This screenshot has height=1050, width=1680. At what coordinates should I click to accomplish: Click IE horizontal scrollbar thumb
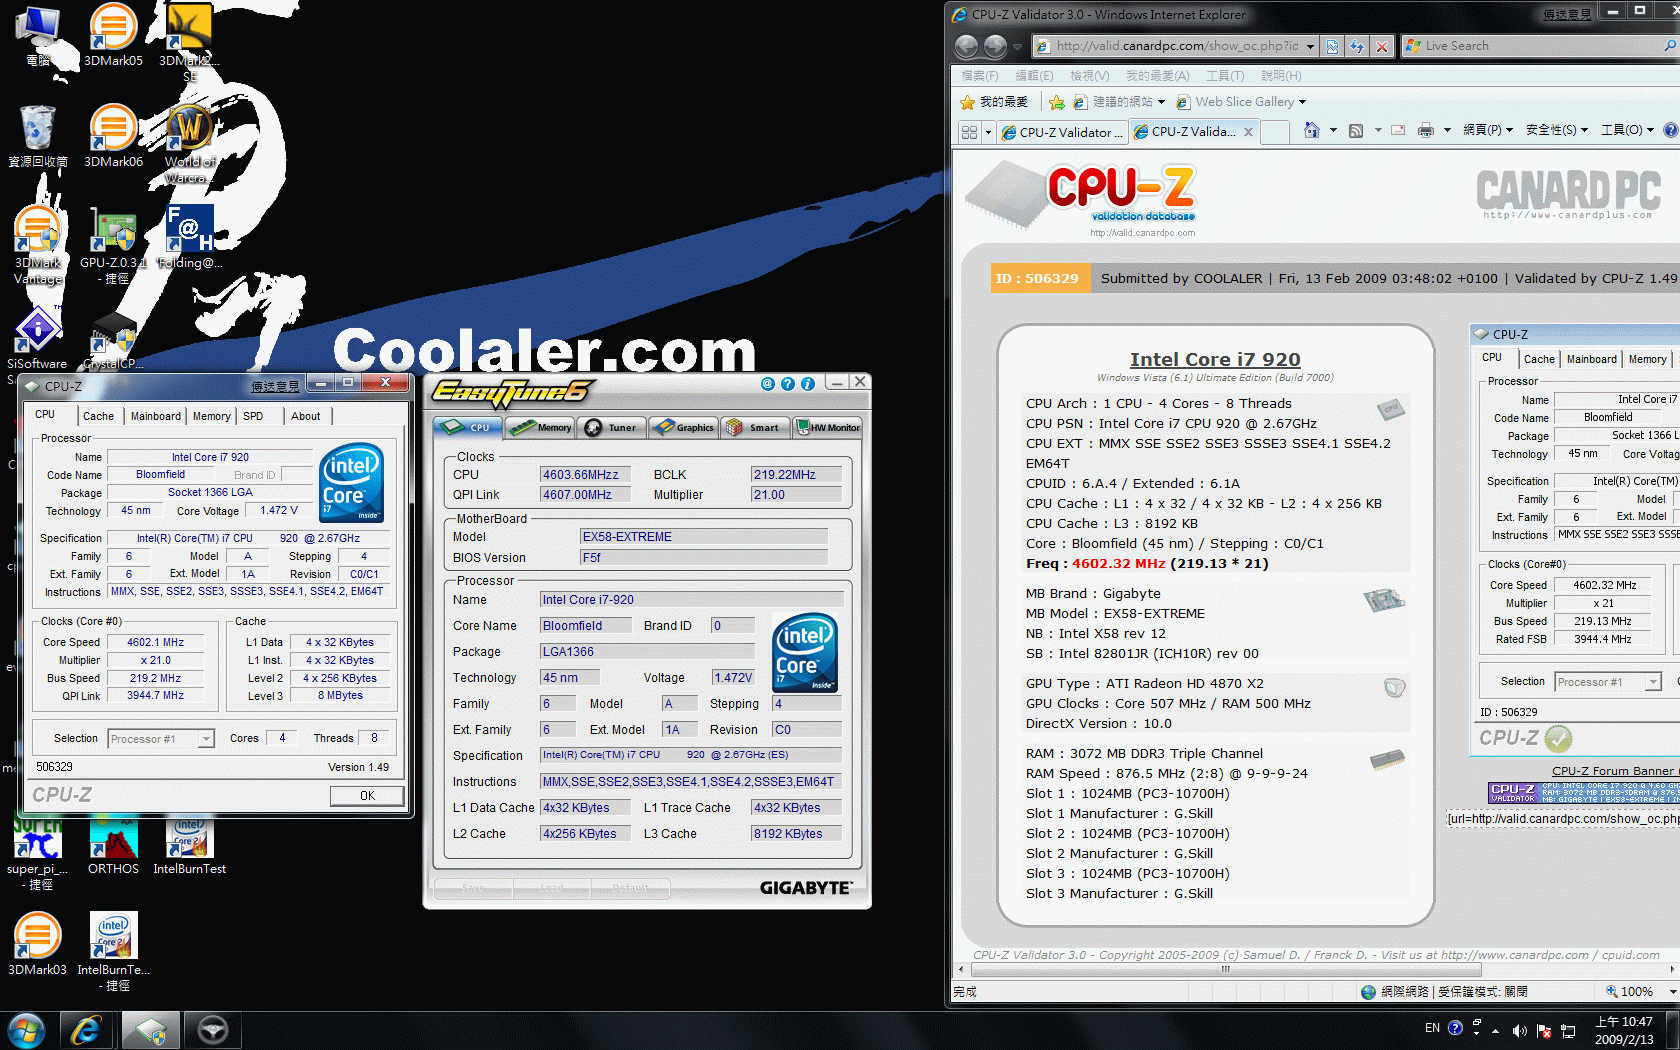tap(1225, 969)
